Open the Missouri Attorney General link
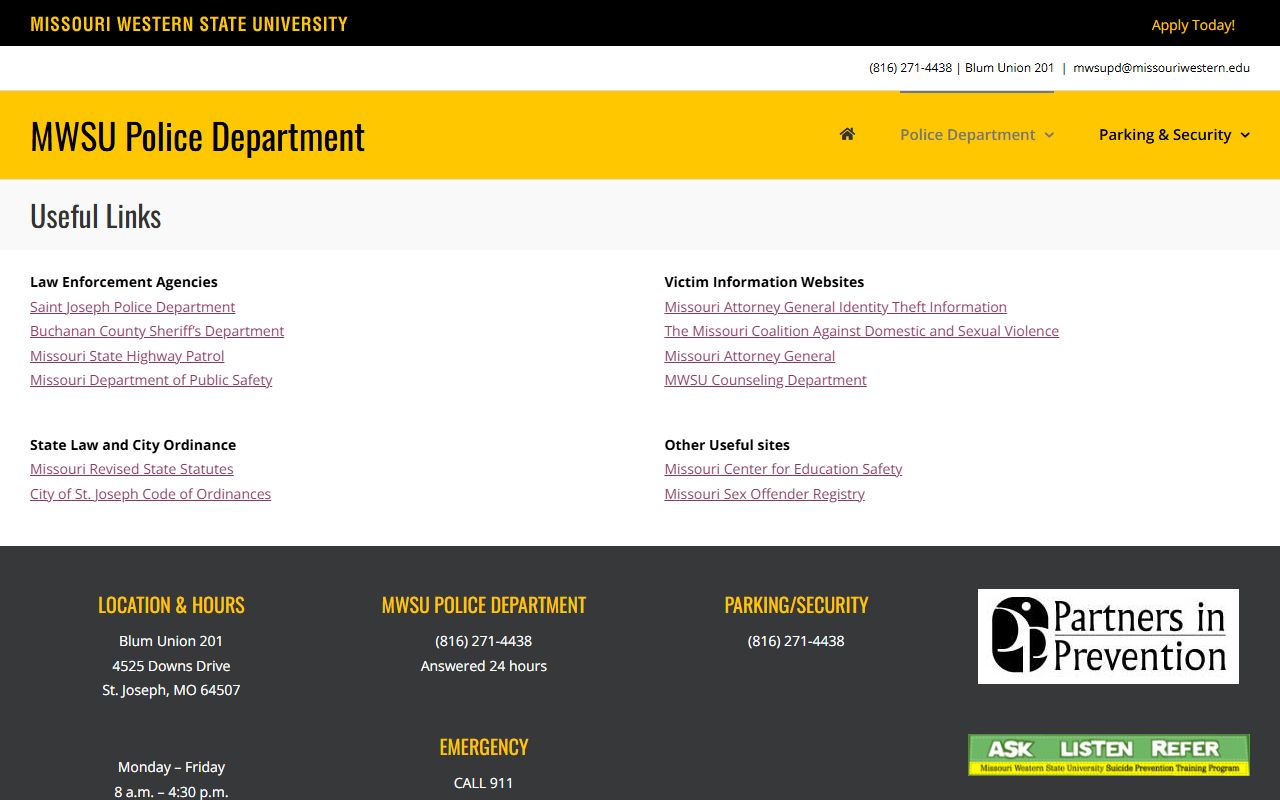 [x=749, y=356]
